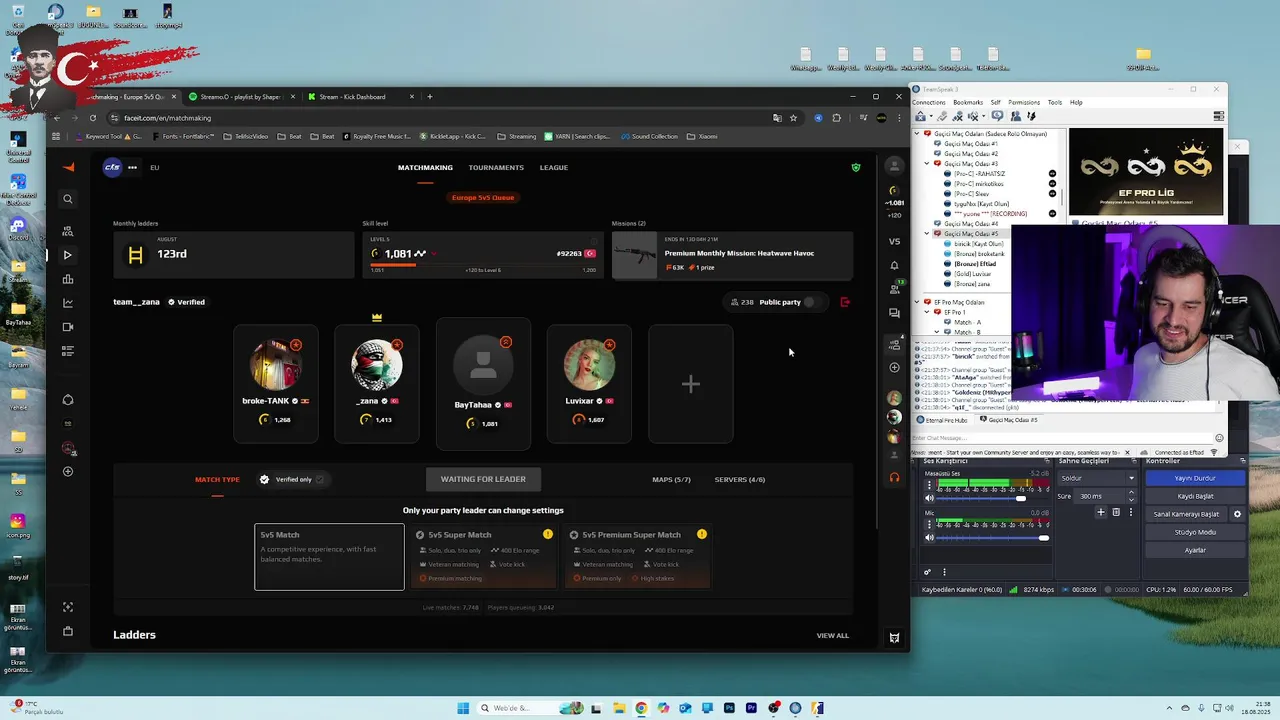Viewport: 1280px width, 720px height.
Task: Open transition three-dot options menu in OBS
Action: coord(1131,512)
